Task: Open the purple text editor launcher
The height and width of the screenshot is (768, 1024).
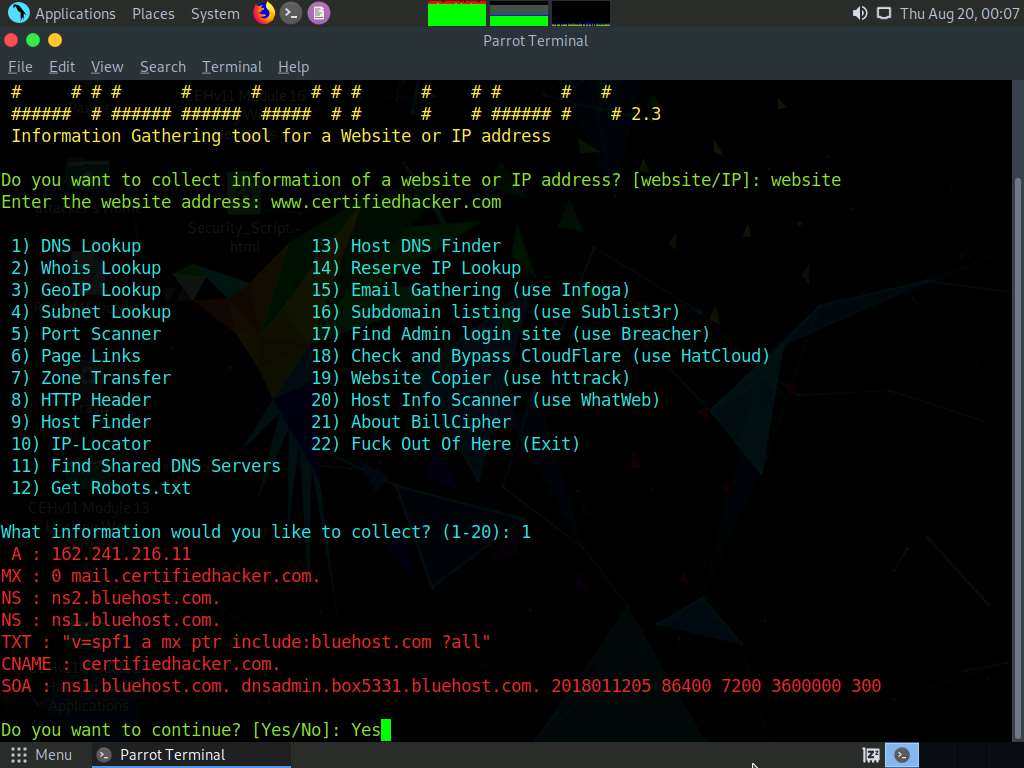Action: tap(319, 13)
